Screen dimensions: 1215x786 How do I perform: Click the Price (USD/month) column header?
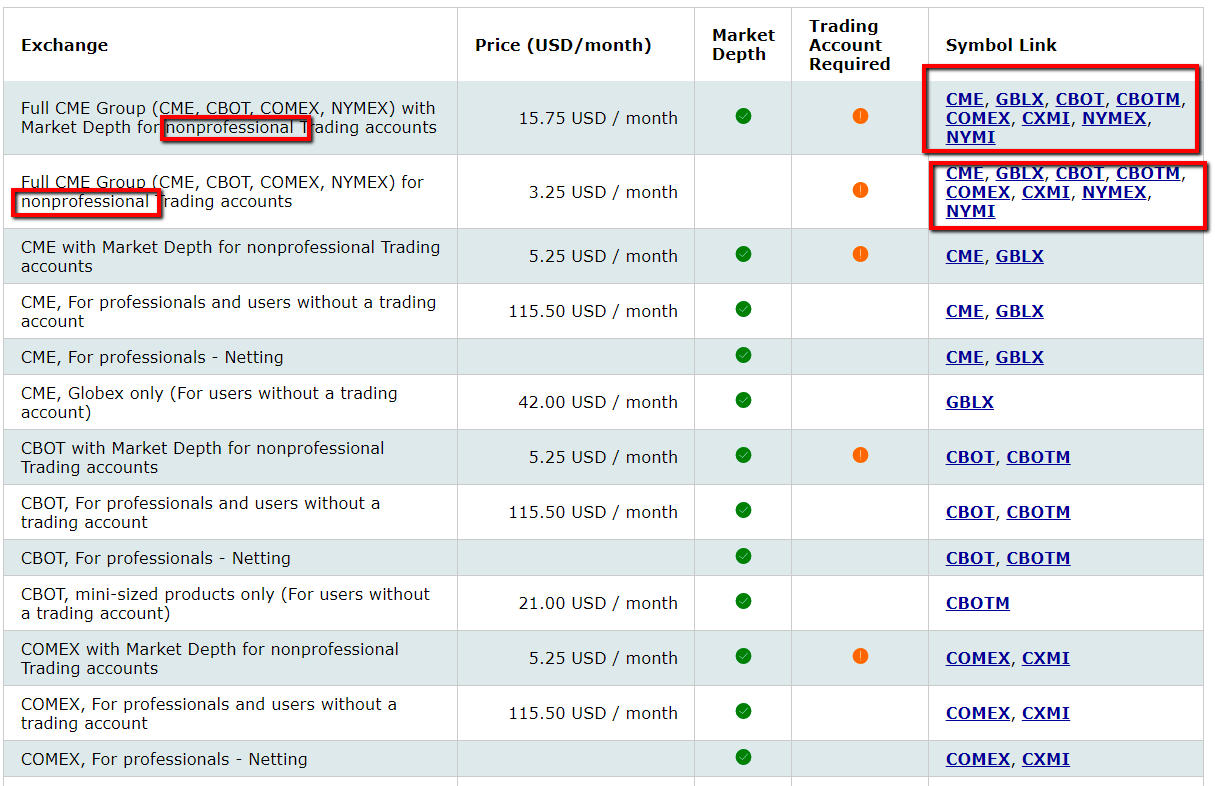click(x=563, y=45)
